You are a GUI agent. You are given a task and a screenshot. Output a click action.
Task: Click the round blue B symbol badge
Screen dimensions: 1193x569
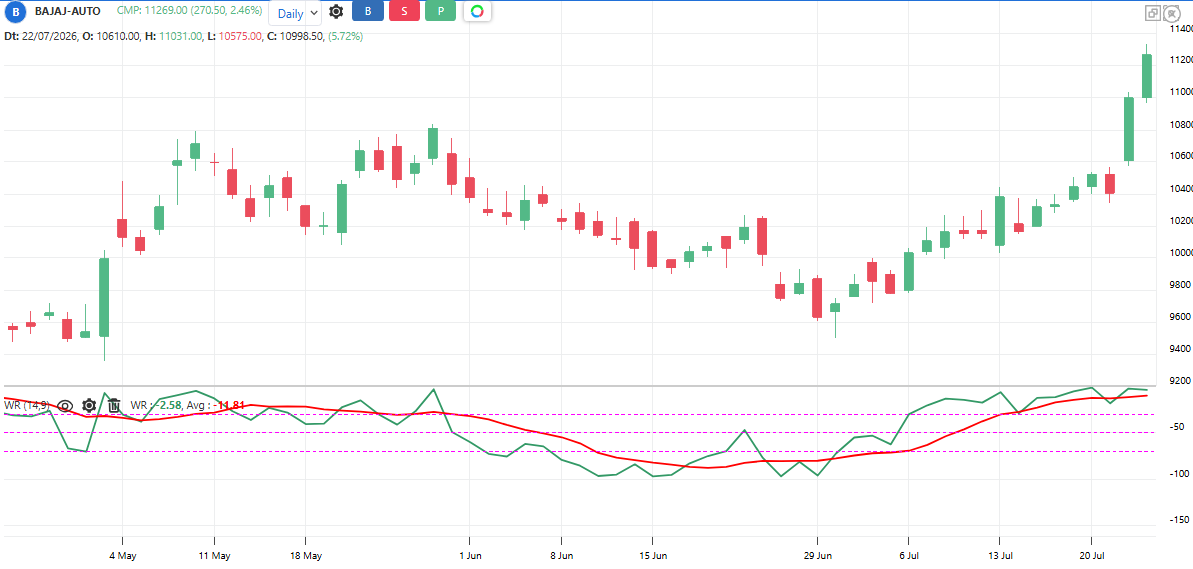click(14, 12)
